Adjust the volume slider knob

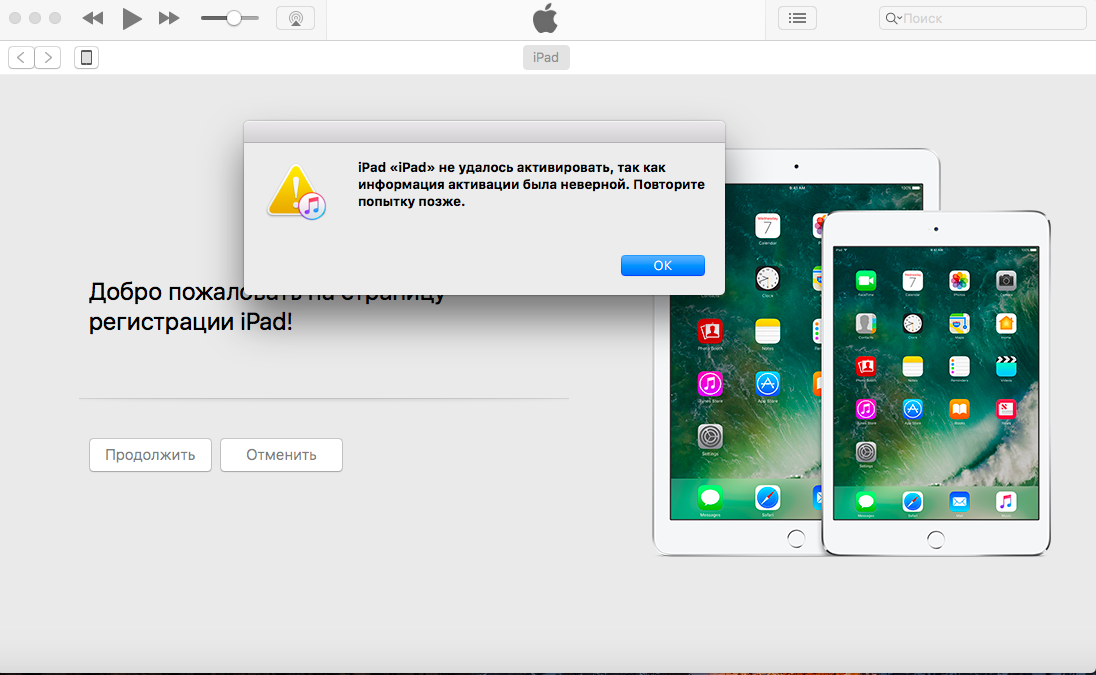click(233, 18)
